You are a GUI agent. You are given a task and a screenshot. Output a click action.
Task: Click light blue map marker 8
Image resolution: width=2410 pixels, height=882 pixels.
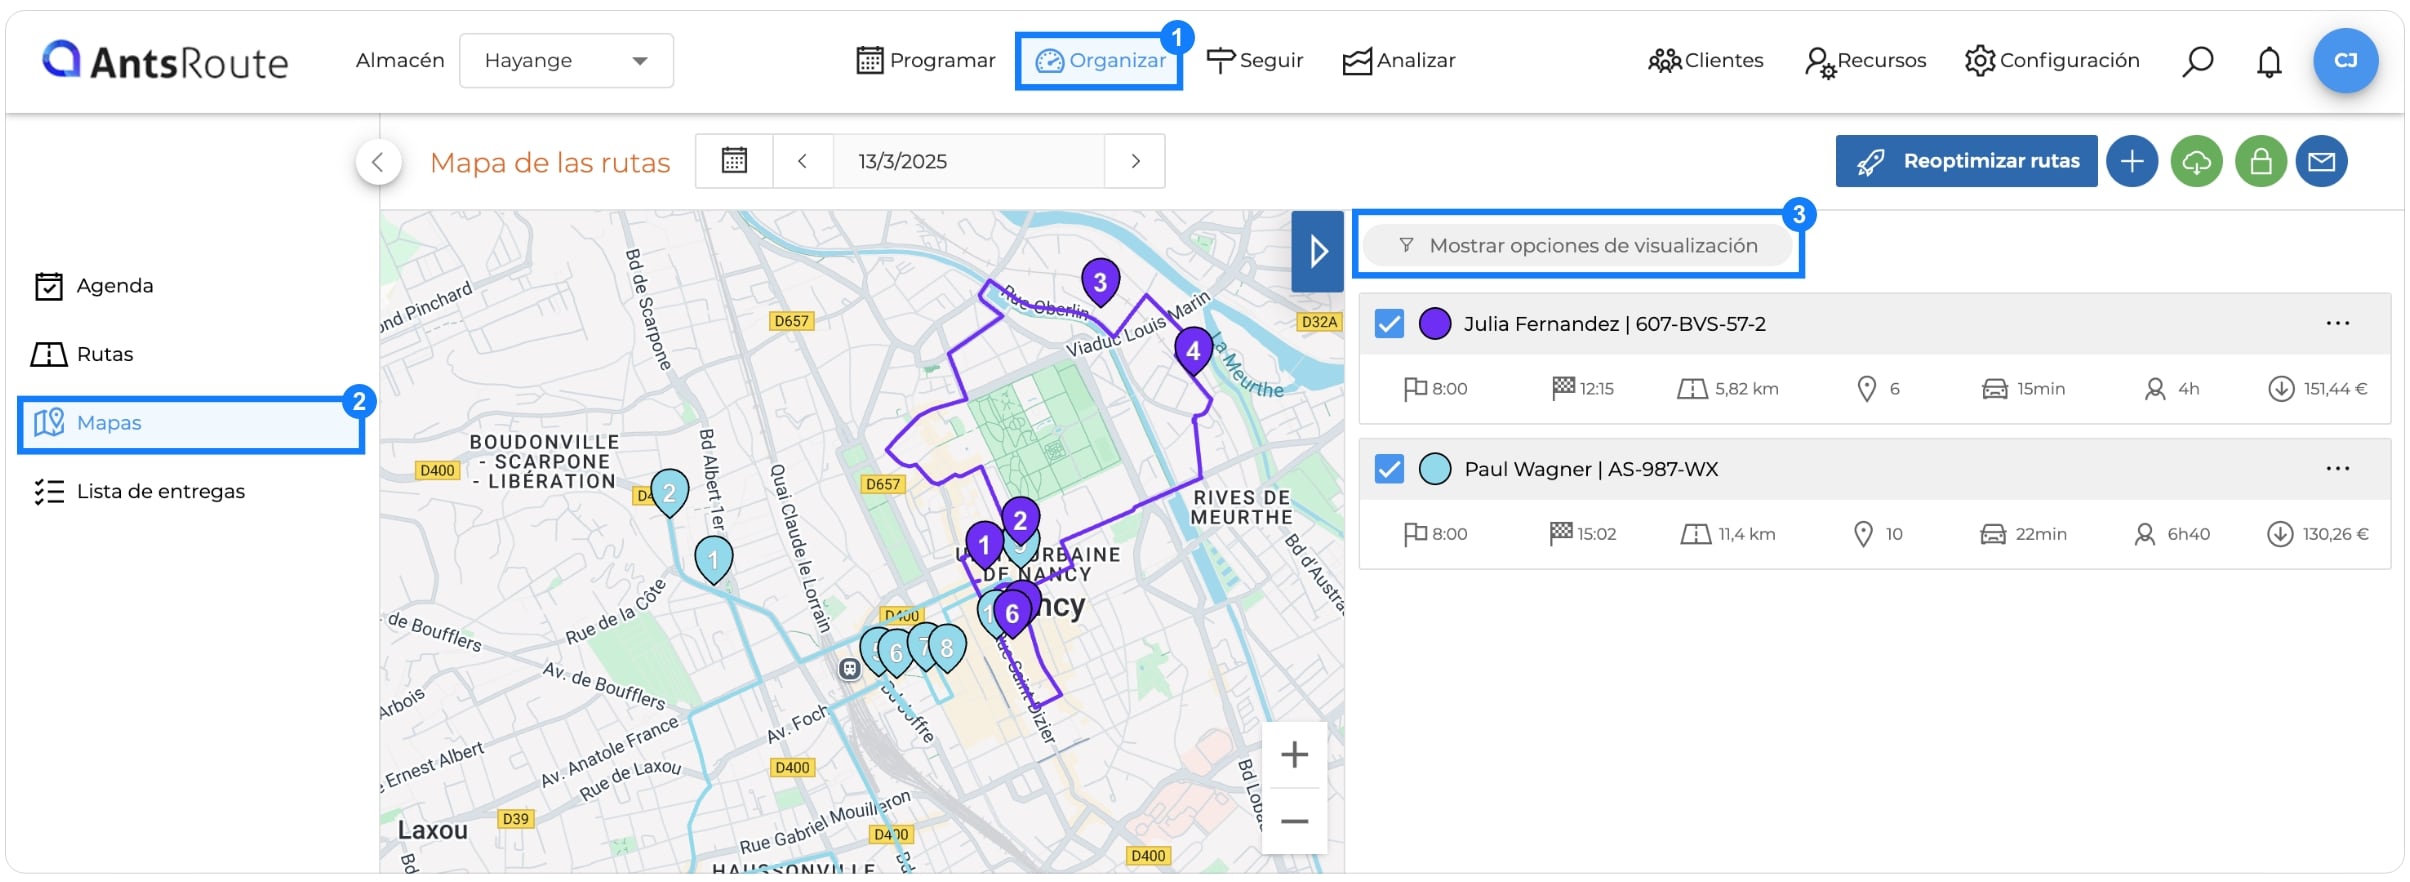(947, 648)
